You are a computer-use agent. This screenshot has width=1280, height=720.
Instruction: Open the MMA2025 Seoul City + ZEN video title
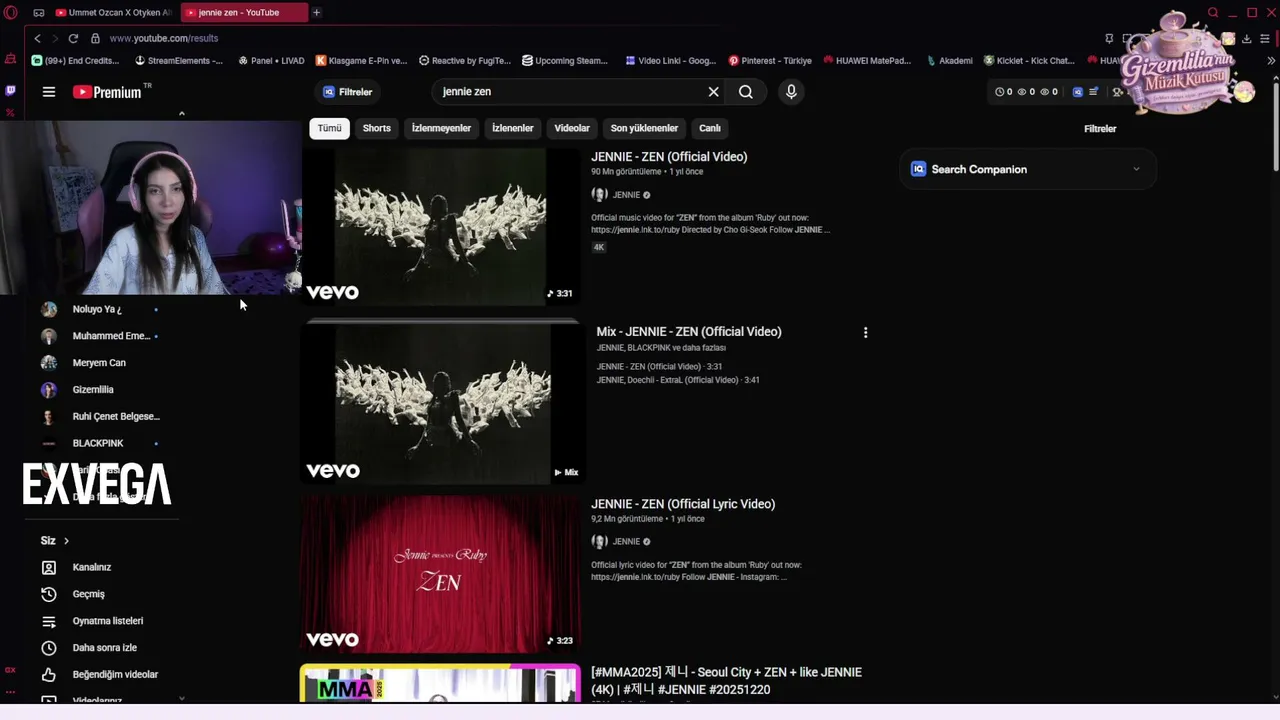pyautogui.click(x=726, y=681)
